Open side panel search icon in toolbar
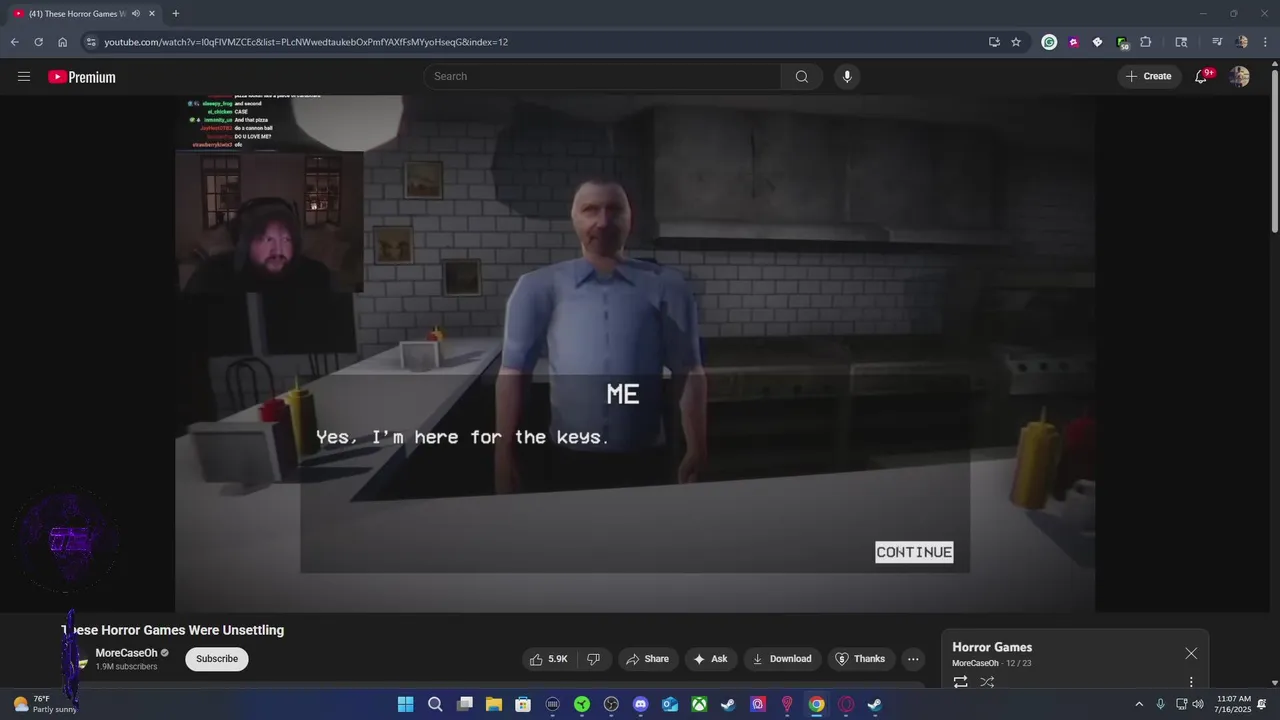The width and height of the screenshot is (1280, 720). click(1181, 42)
